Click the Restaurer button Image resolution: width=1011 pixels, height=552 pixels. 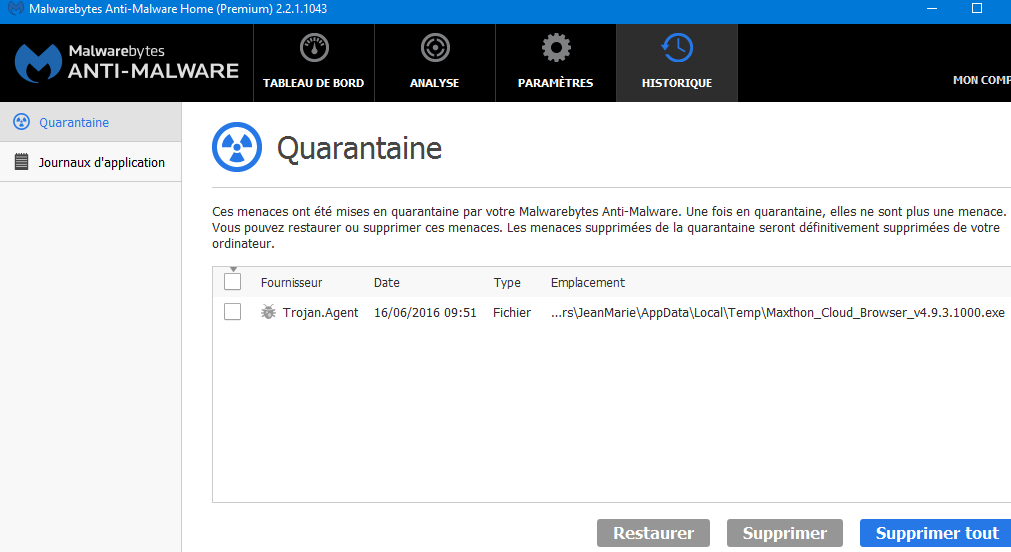653,533
